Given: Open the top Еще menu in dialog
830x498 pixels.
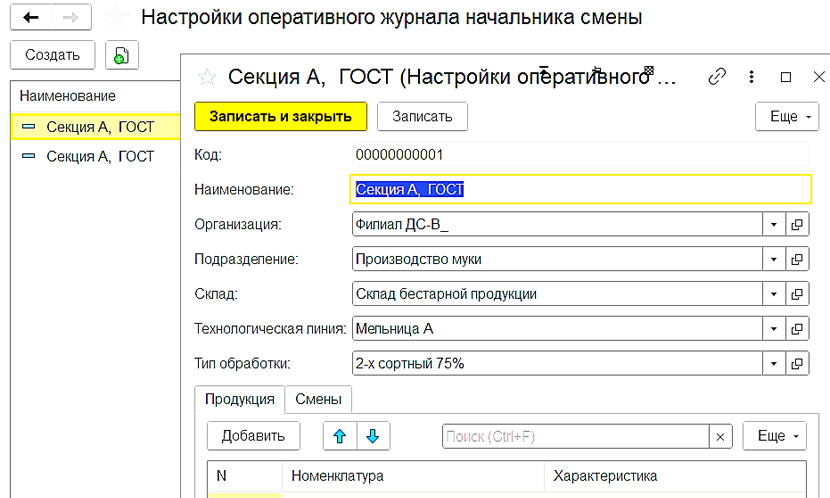Looking at the screenshot, I should point(787,116).
